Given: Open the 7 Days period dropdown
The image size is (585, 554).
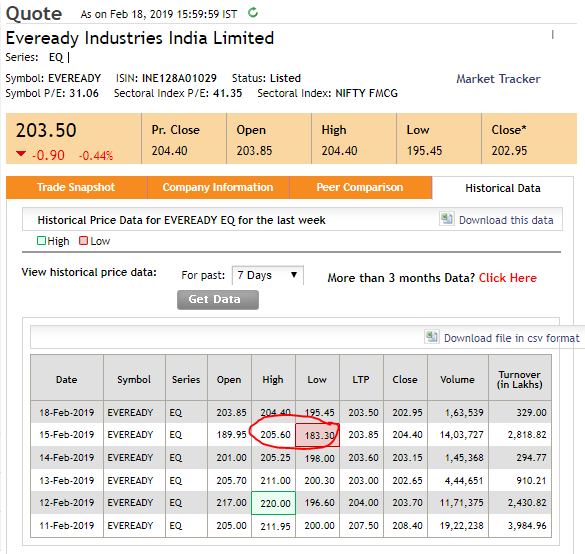Looking at the screenshot, I should click(x=268, y=275).
